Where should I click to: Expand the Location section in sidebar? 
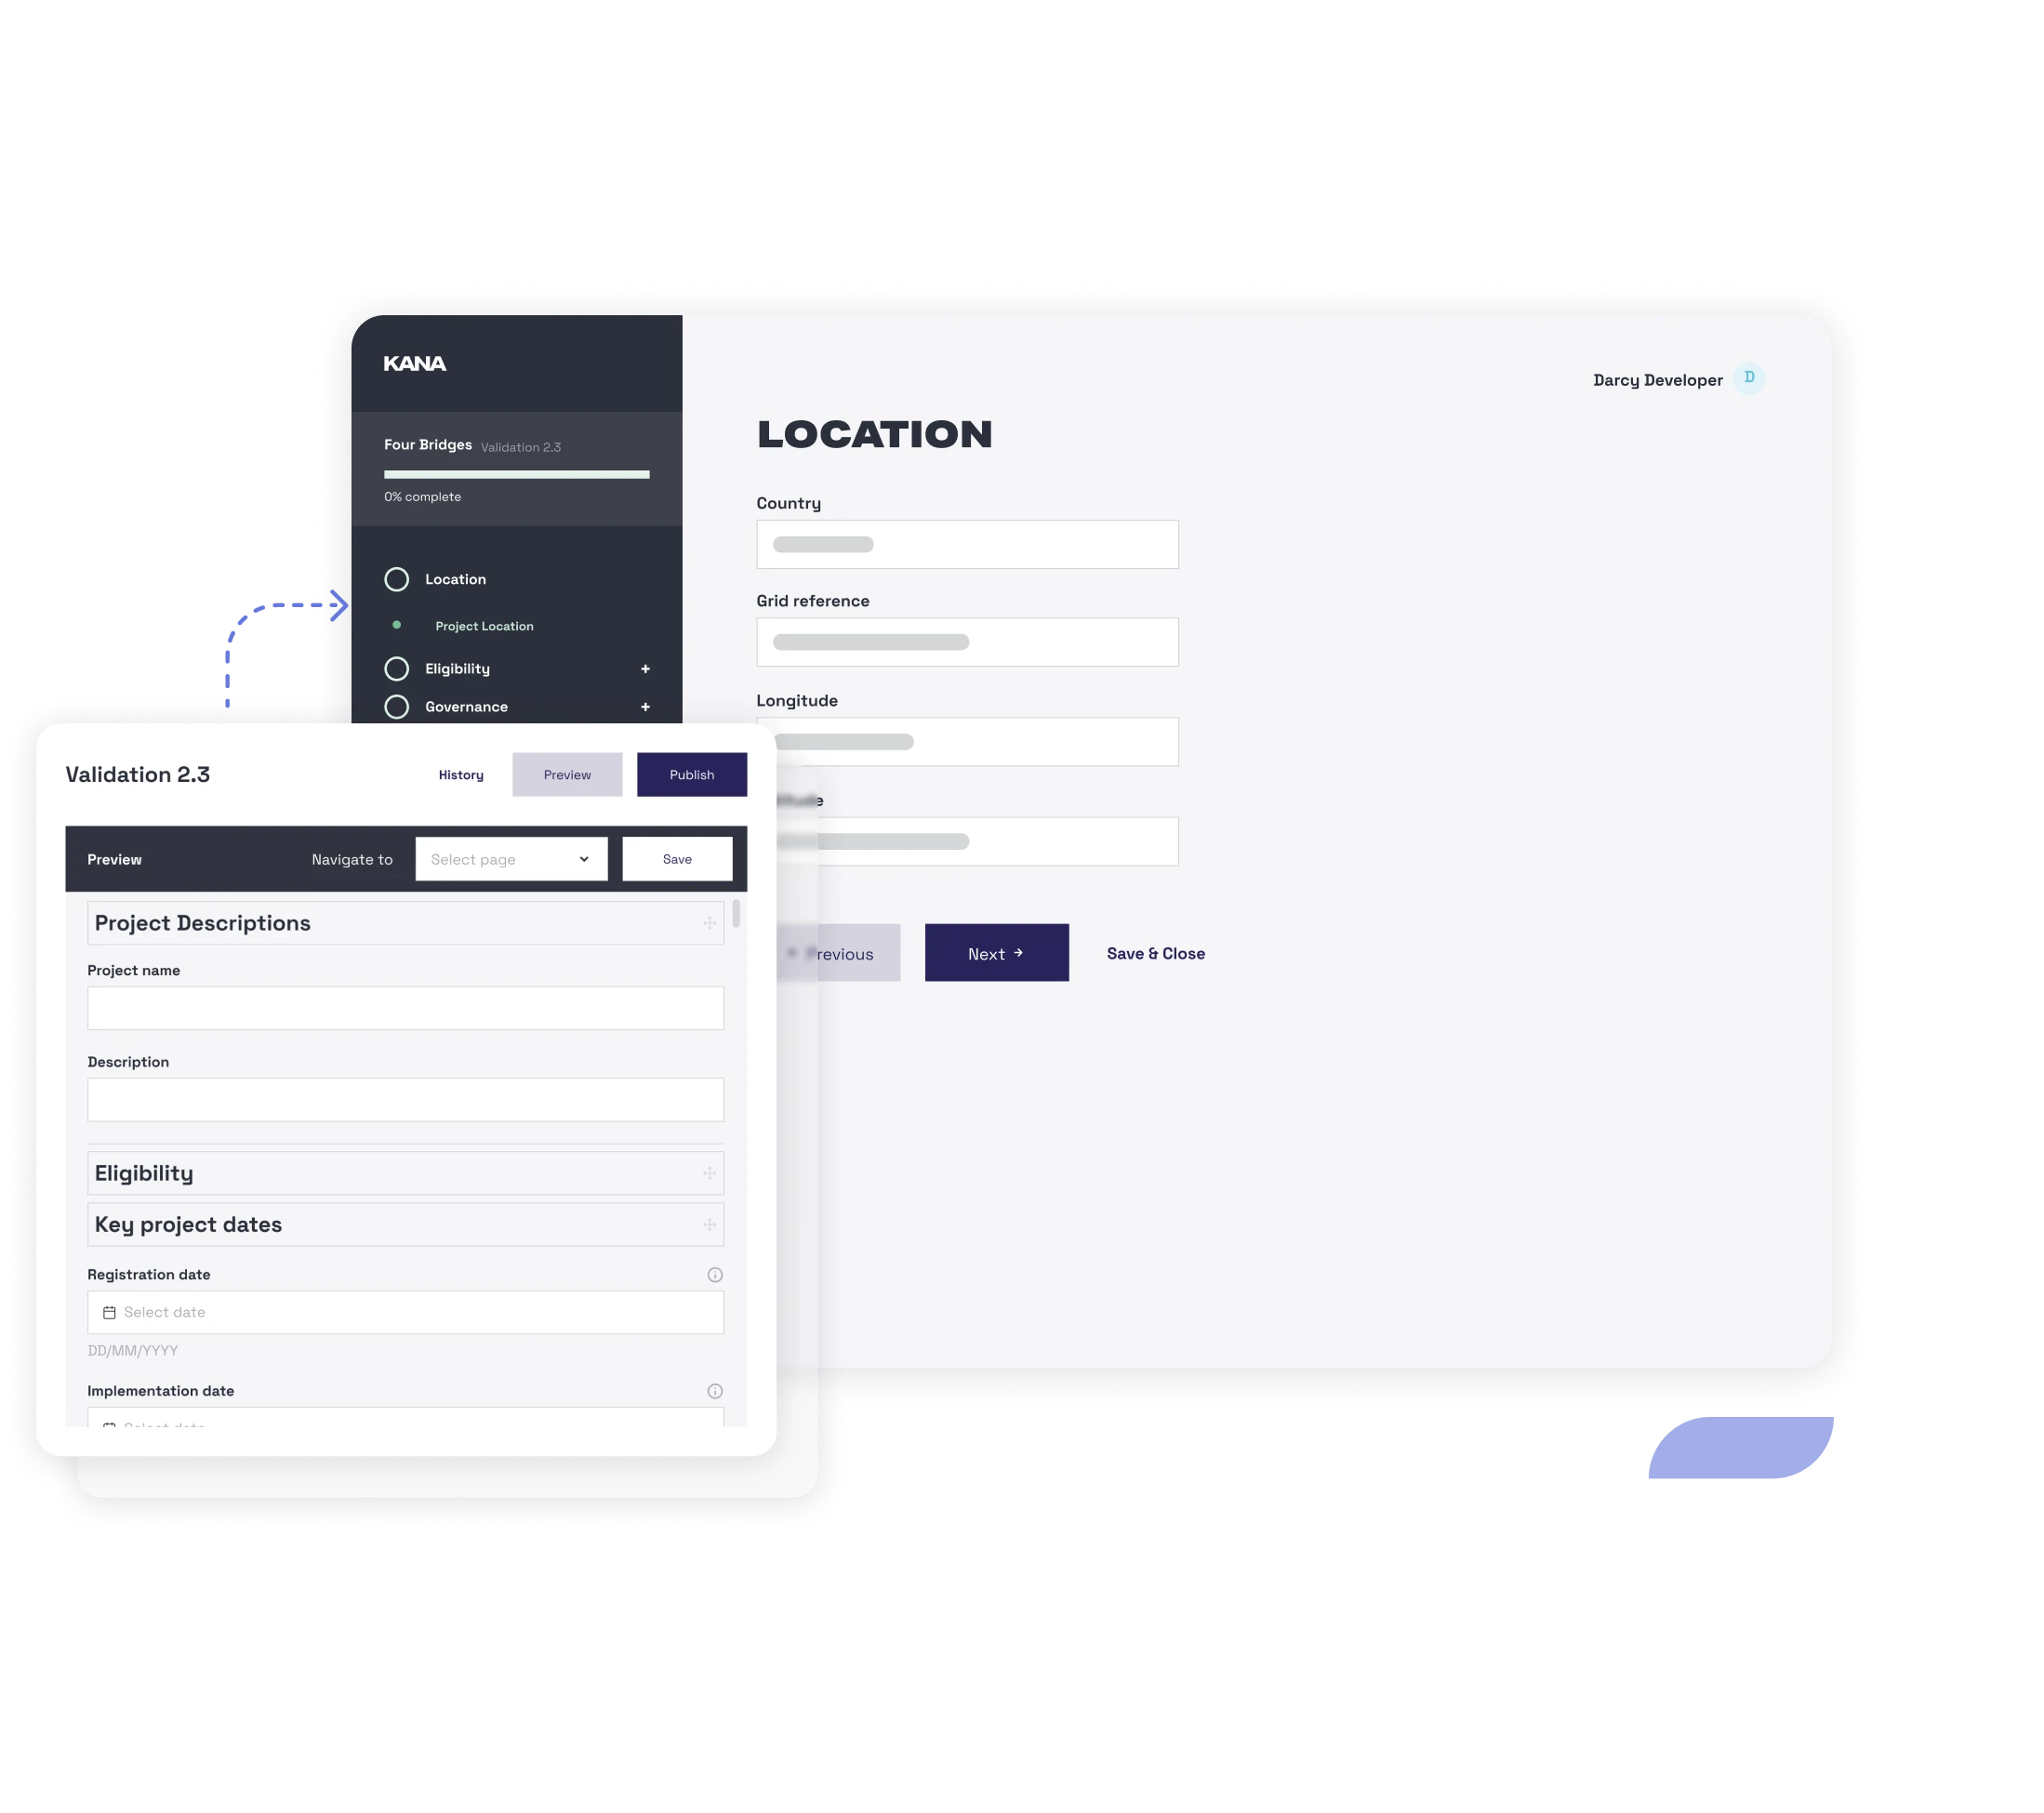(x=457, y=577)
